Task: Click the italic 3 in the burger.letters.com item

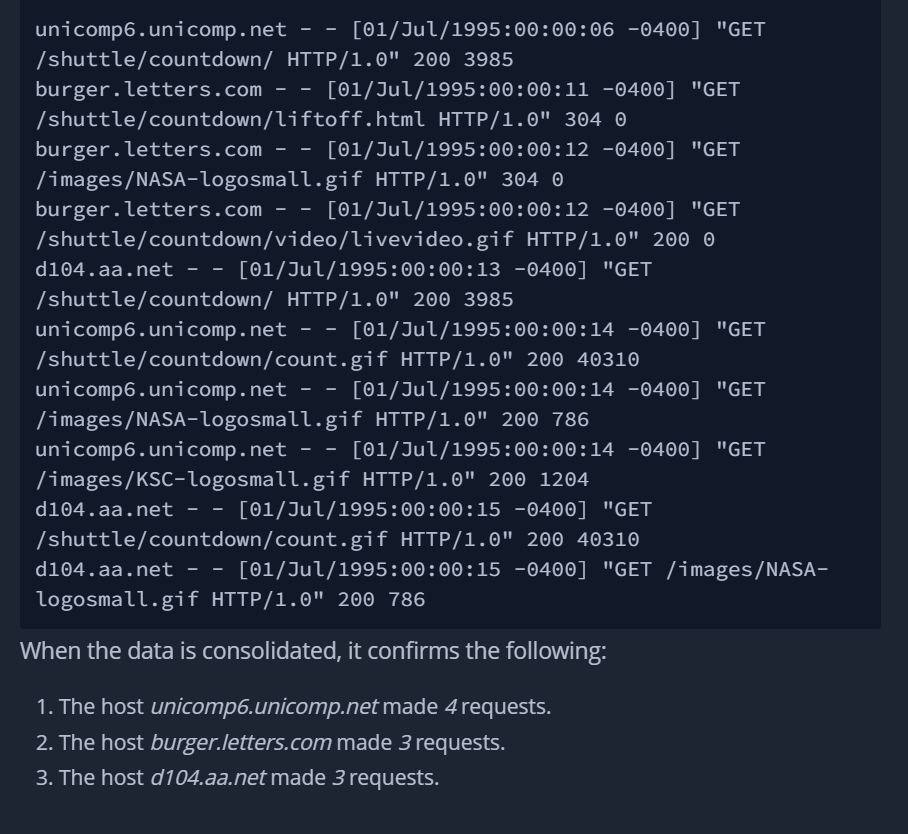Action: tap(405, 742)
